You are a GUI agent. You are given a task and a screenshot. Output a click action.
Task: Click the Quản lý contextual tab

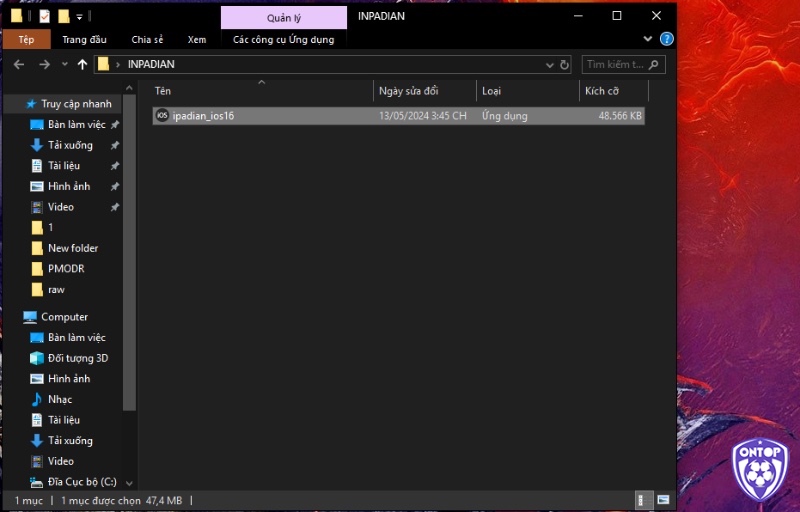(x=284, y=18)
